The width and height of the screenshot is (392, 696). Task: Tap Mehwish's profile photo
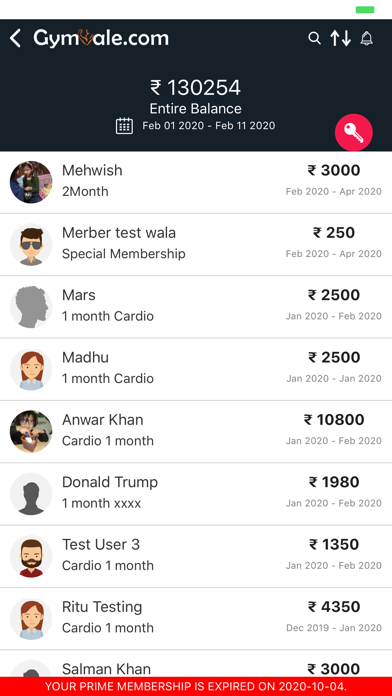click(31, 182)
